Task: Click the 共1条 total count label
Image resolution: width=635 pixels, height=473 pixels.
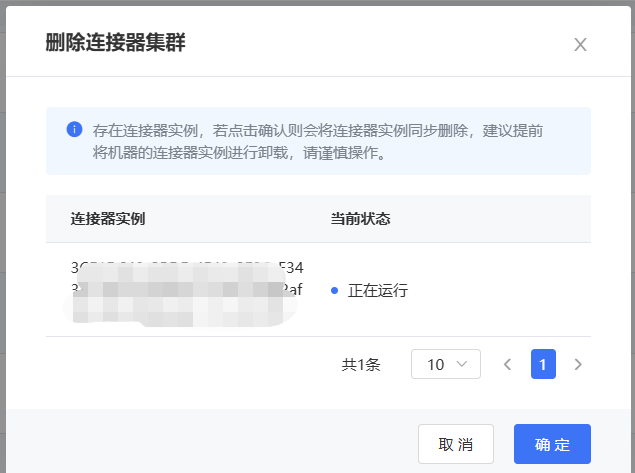Action: tap(361, 365)
